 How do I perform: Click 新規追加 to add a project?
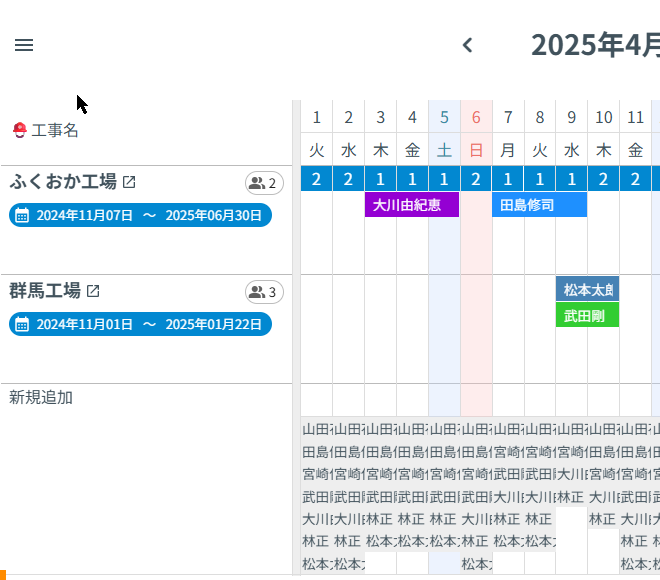pyautogui.click(x=41, y=397)
